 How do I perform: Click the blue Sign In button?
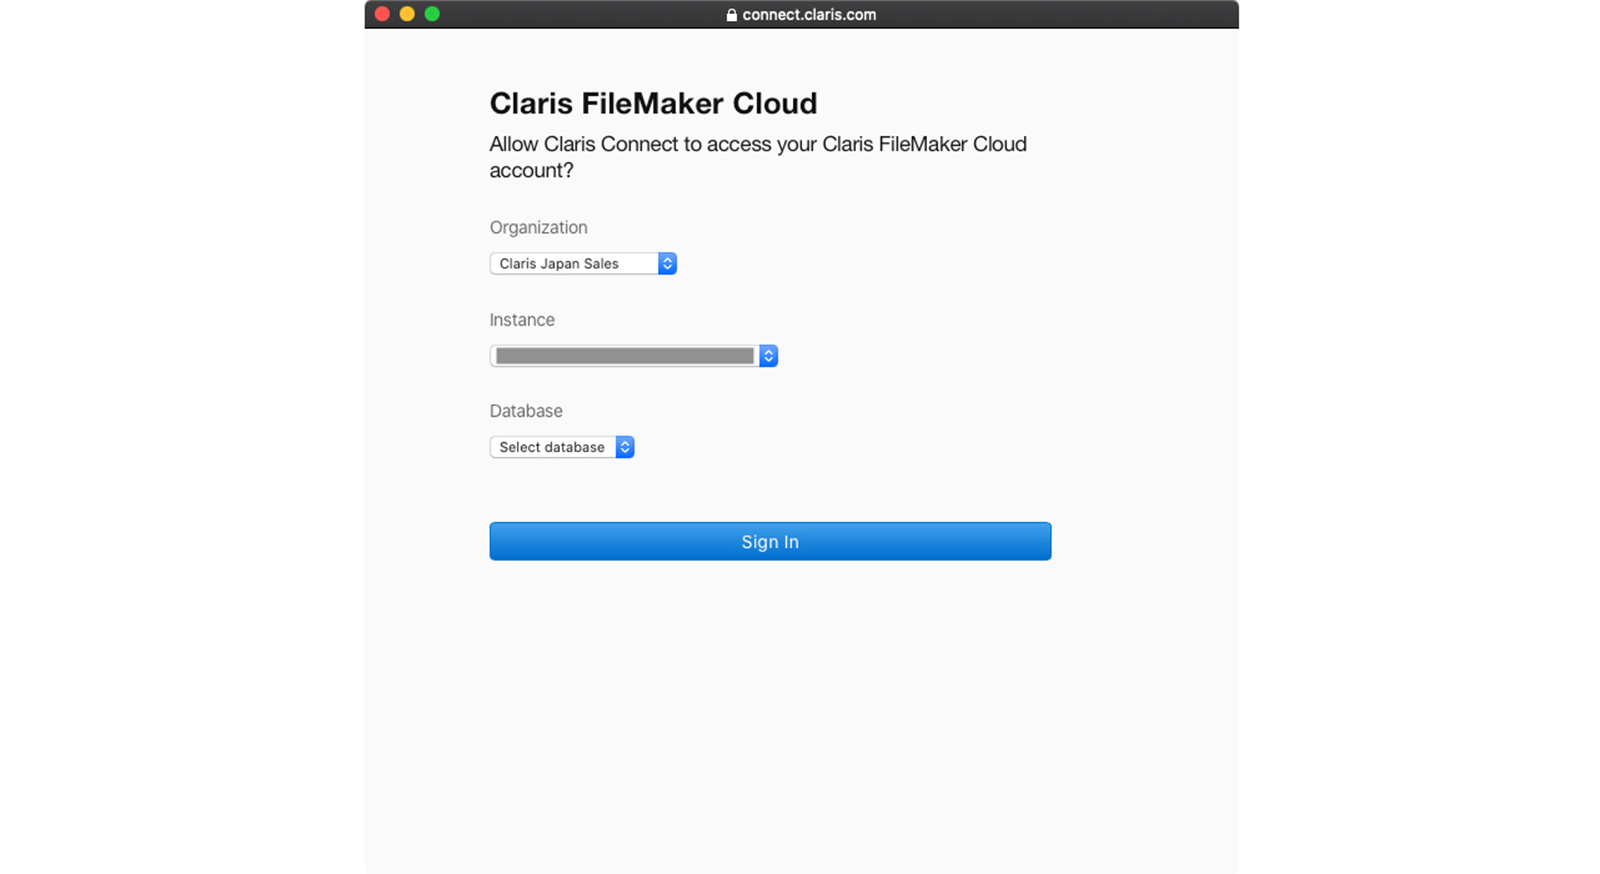[770, 541]
